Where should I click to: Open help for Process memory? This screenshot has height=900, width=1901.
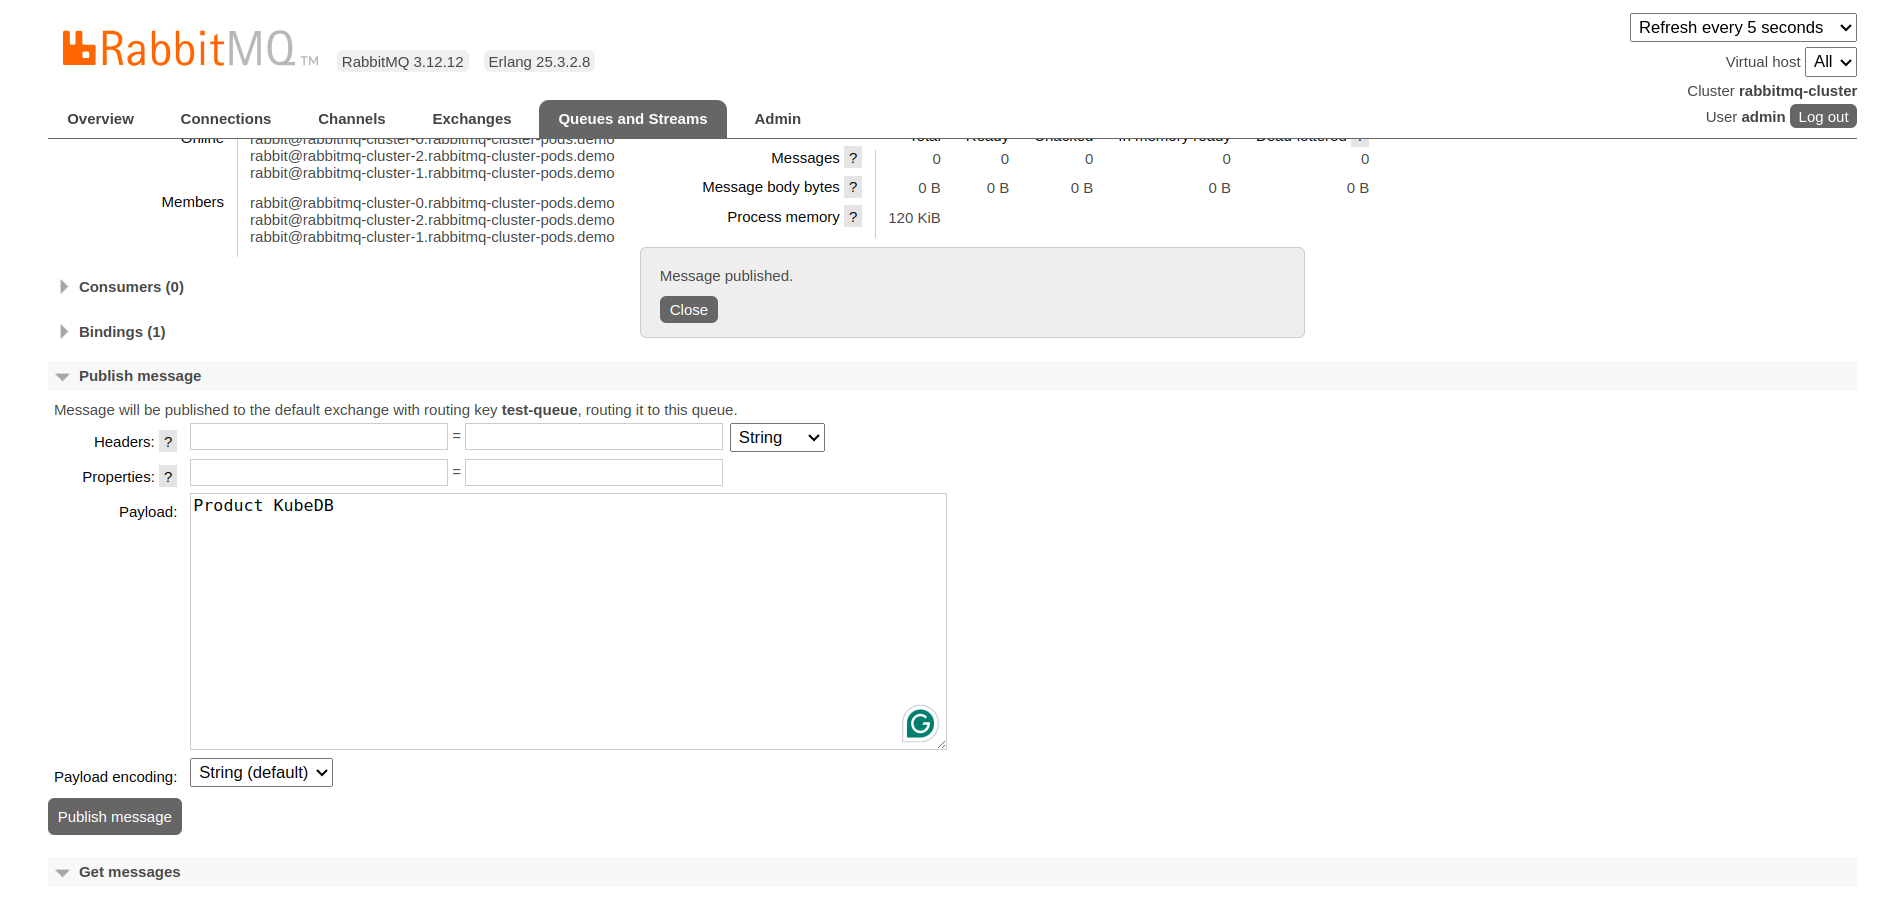tap(852, 217)
